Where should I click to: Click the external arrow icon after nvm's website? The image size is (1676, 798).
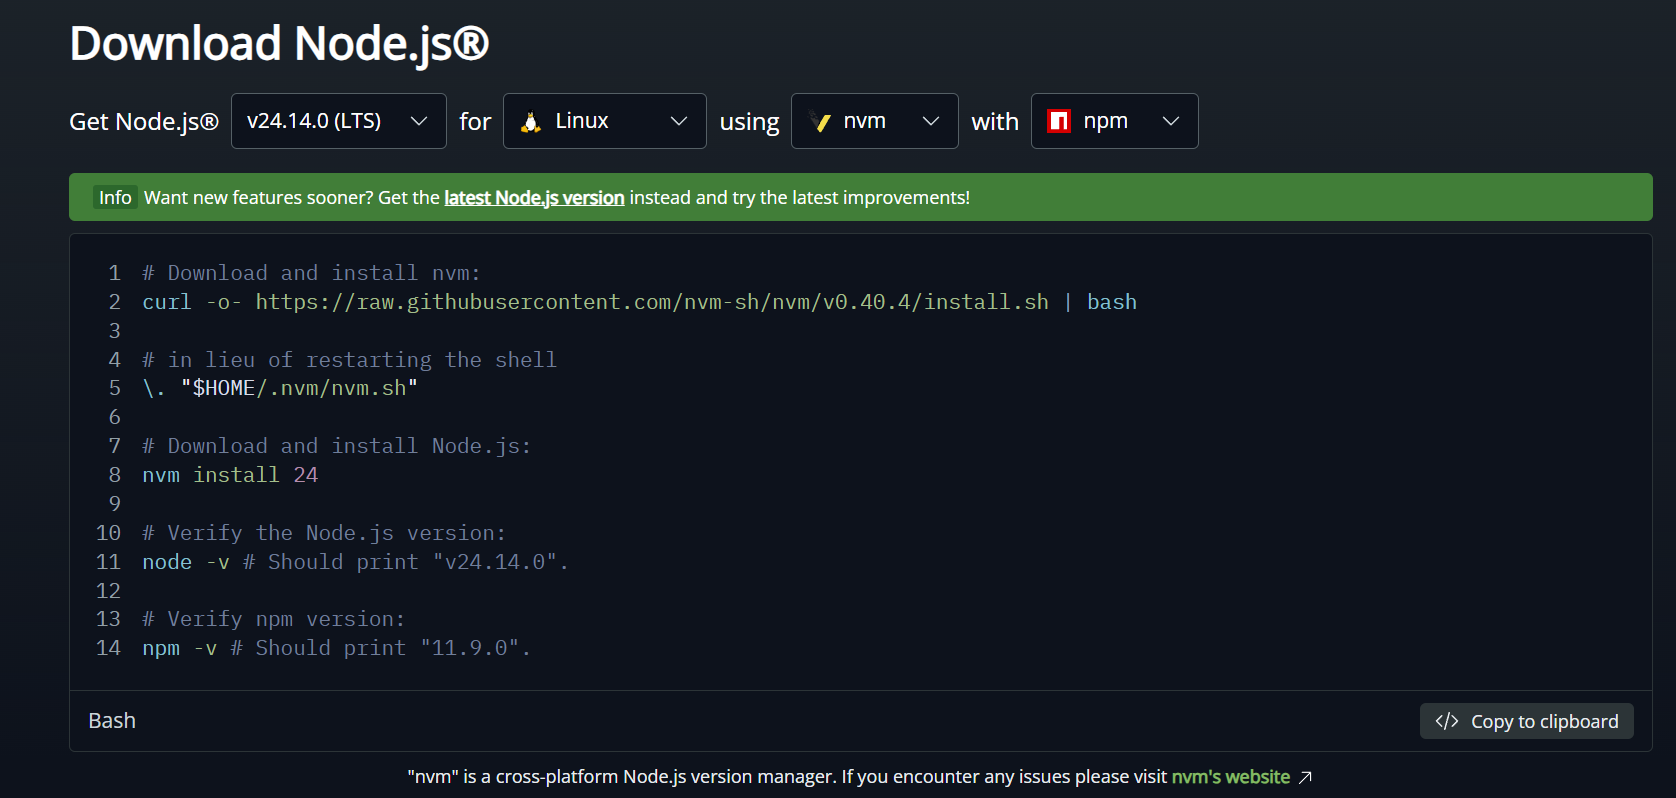(x=1305, y=777)
